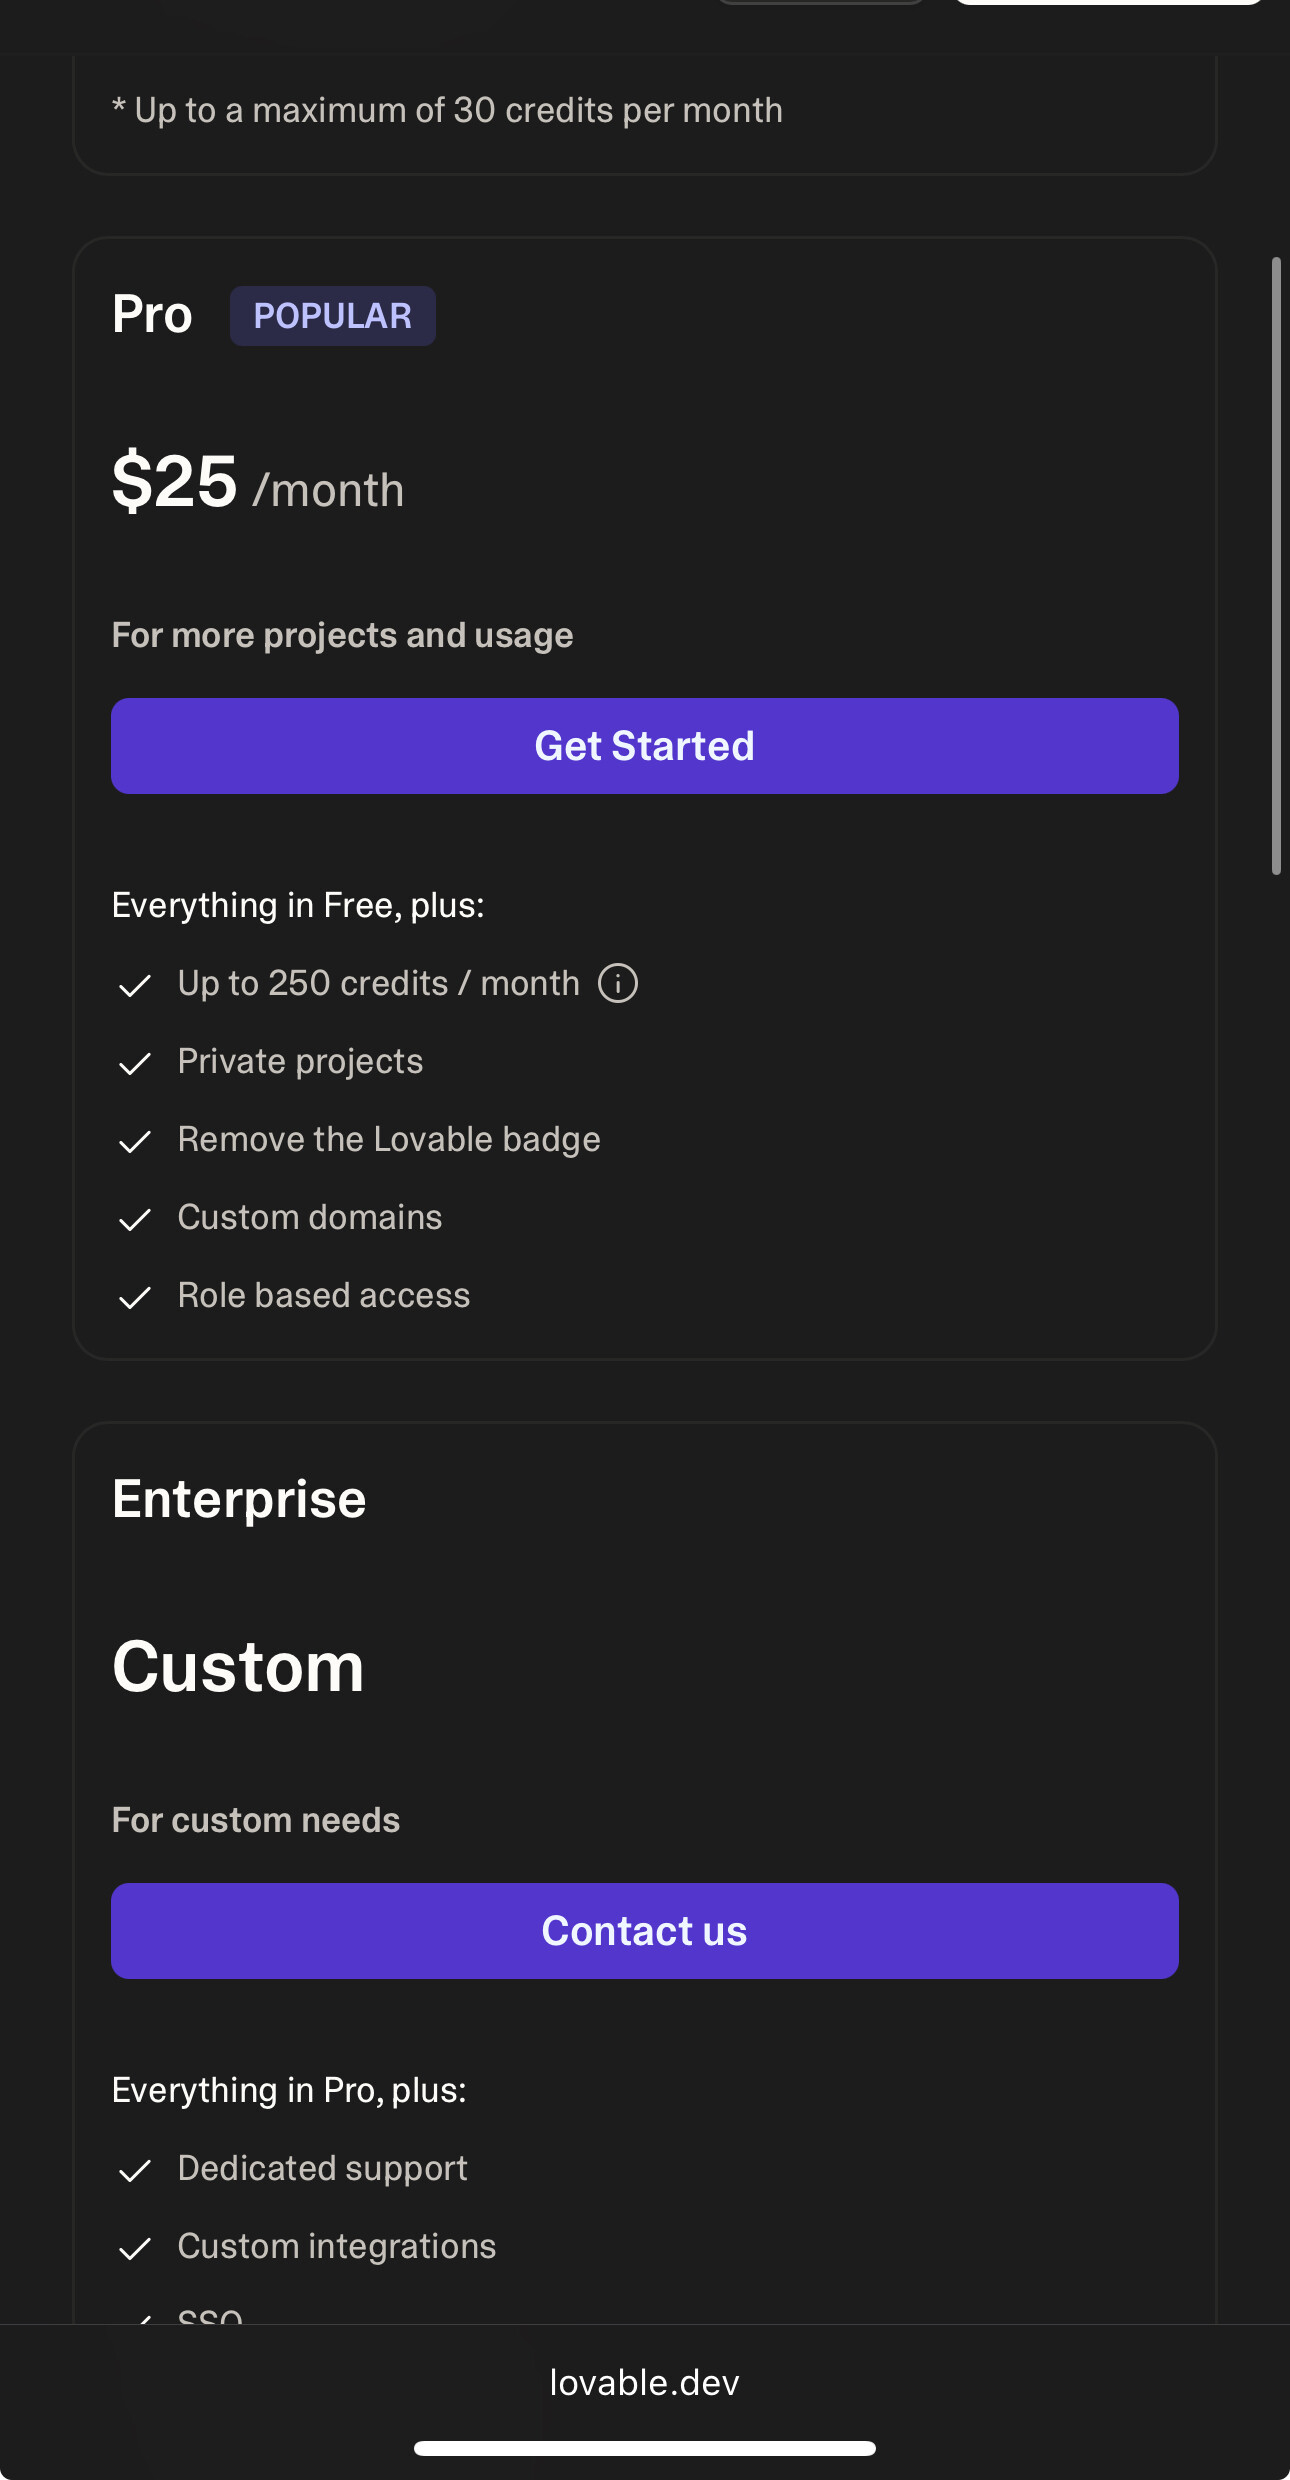Click the checkmark next to Role based access
The width and height of the screenshot is (1290, 2480).
pyautogui.click(x=135, y=1297)
